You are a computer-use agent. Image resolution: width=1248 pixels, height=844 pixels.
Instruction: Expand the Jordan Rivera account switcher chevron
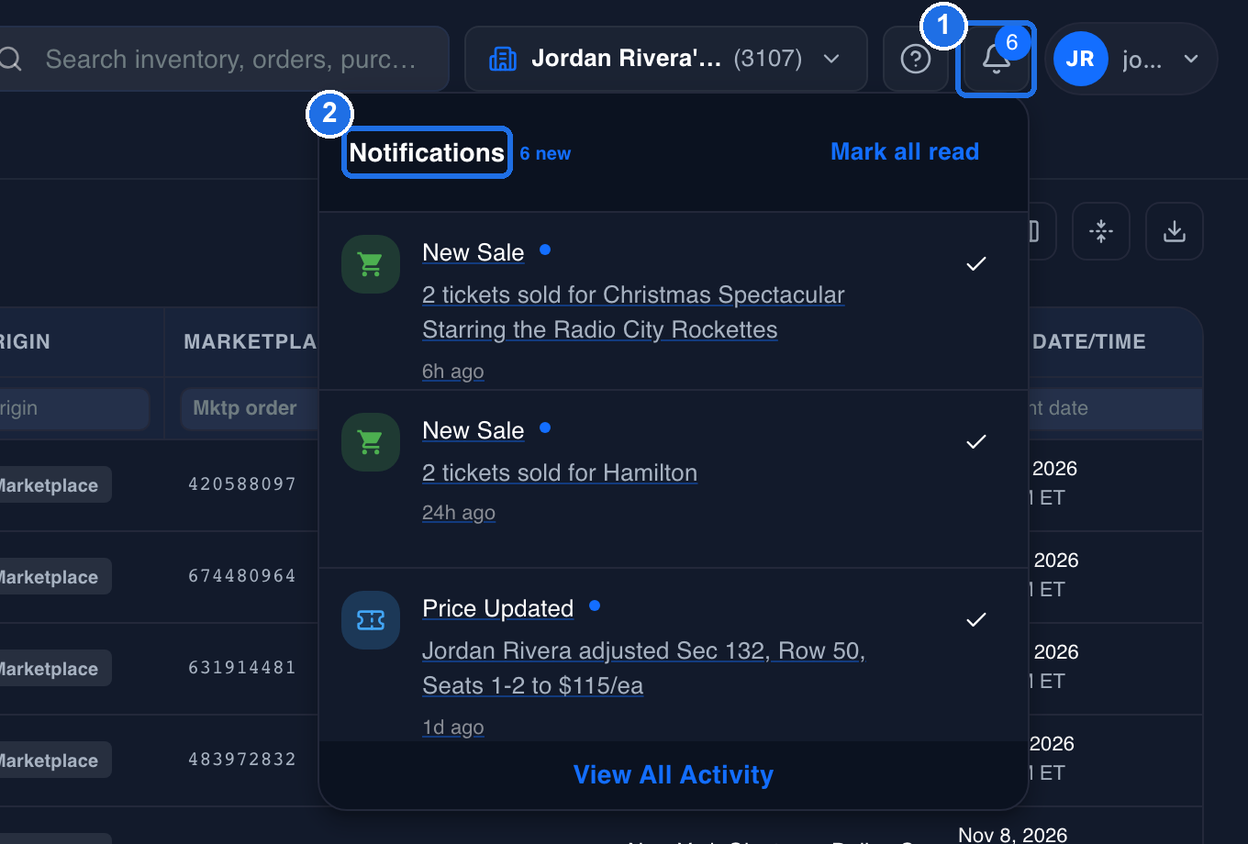tap(831, 59)
